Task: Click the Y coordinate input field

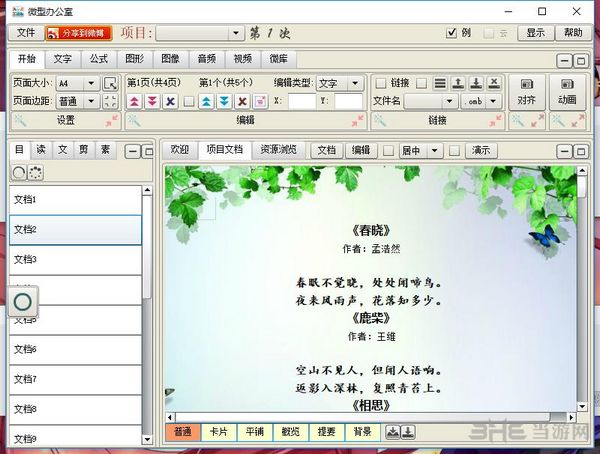Action: (x=348, y=101)
